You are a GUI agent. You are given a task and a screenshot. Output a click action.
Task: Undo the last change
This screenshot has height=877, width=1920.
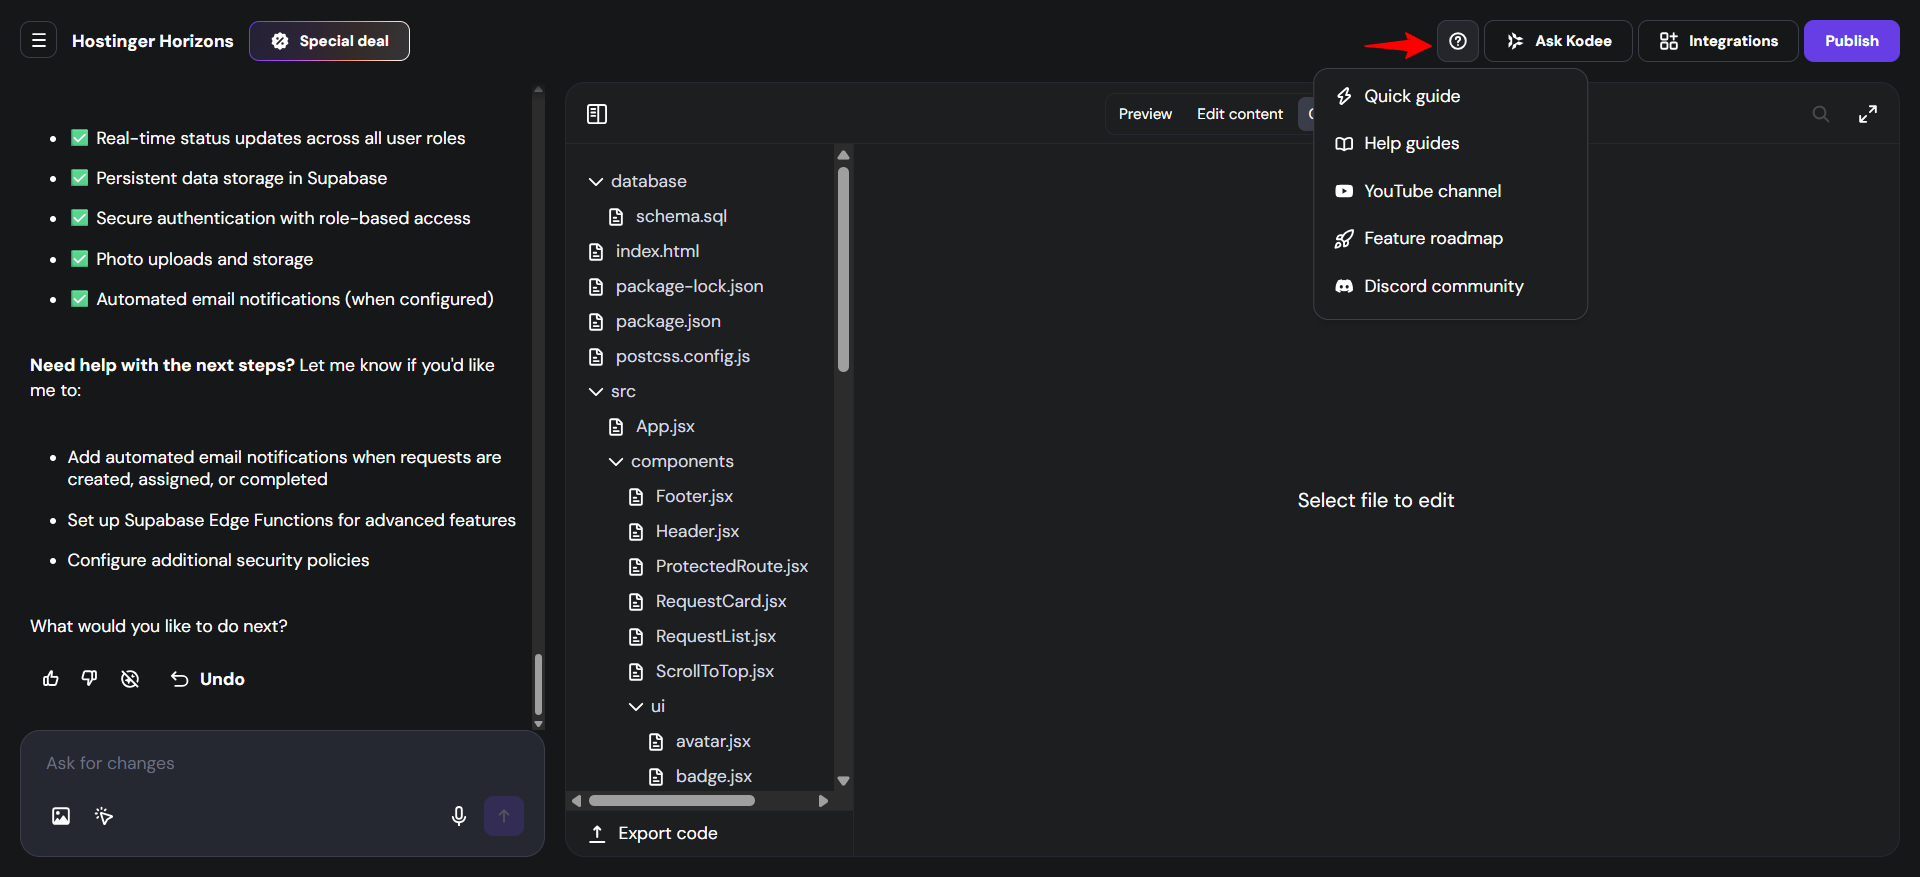pyautogui.click(x=207, y=679)
